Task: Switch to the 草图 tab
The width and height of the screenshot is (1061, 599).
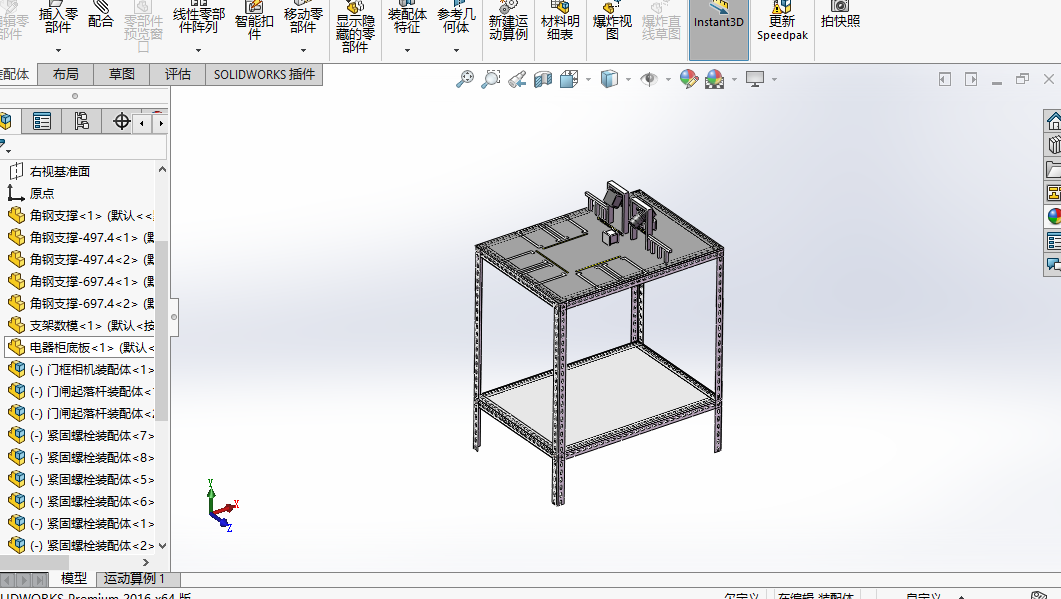Action: click(122, 74)
